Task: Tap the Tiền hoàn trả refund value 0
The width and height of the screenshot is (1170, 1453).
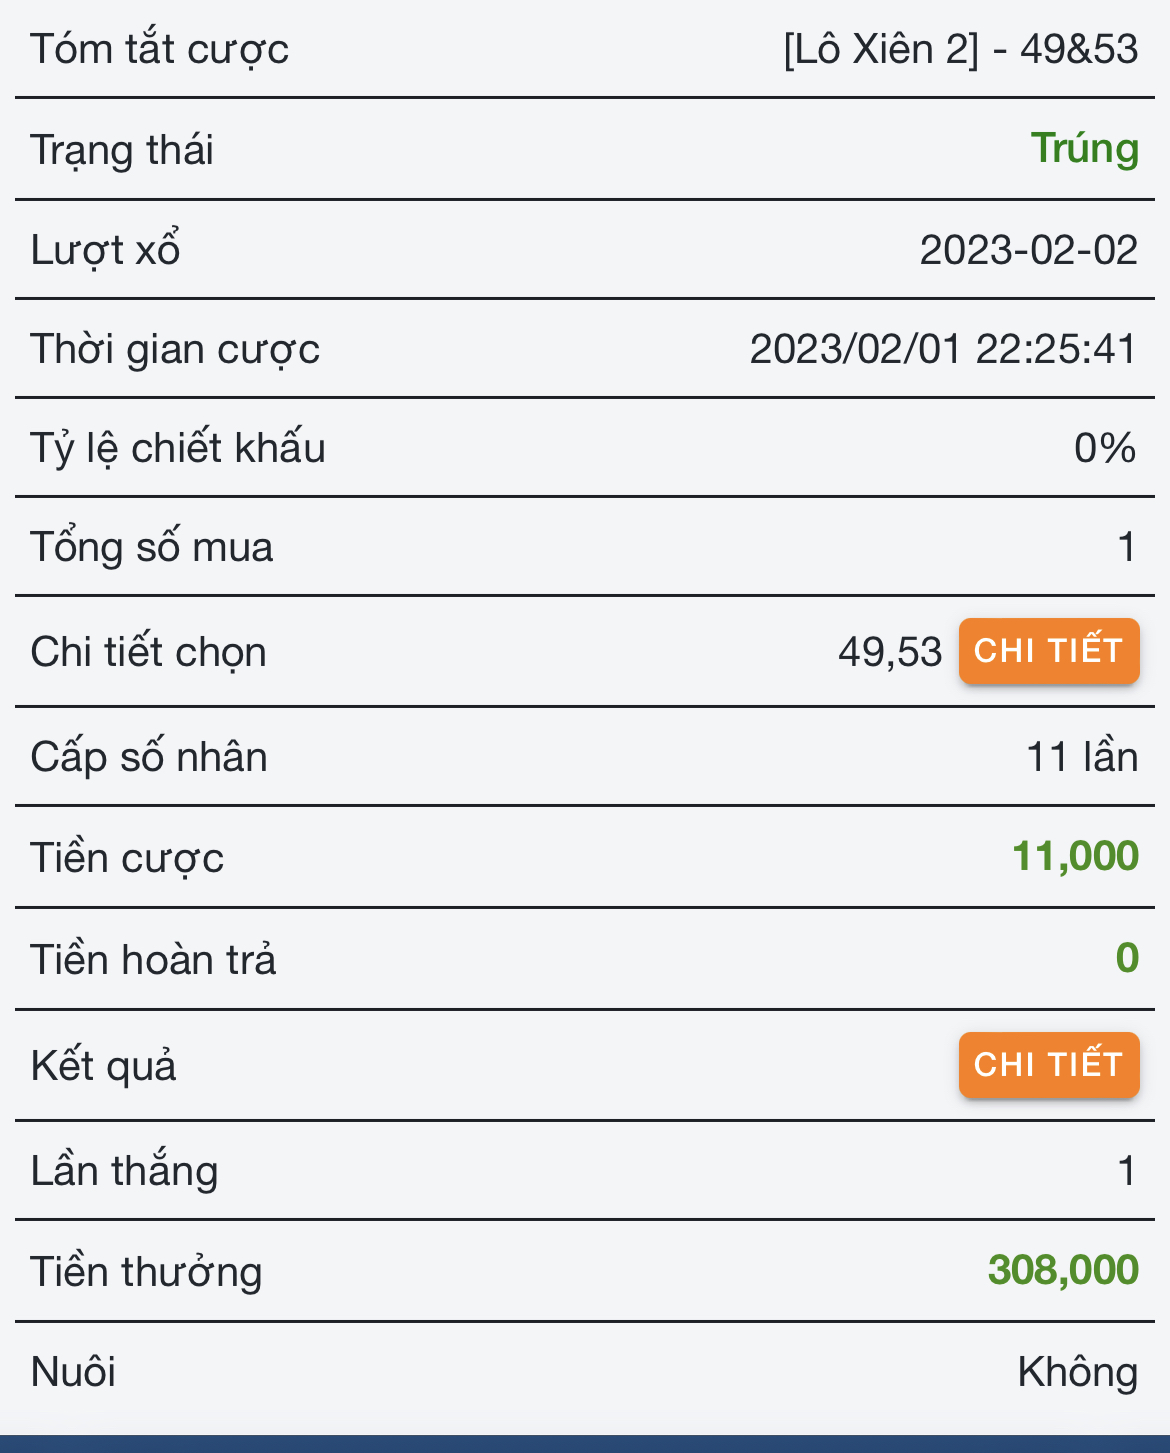Action: click(1127, 958)
